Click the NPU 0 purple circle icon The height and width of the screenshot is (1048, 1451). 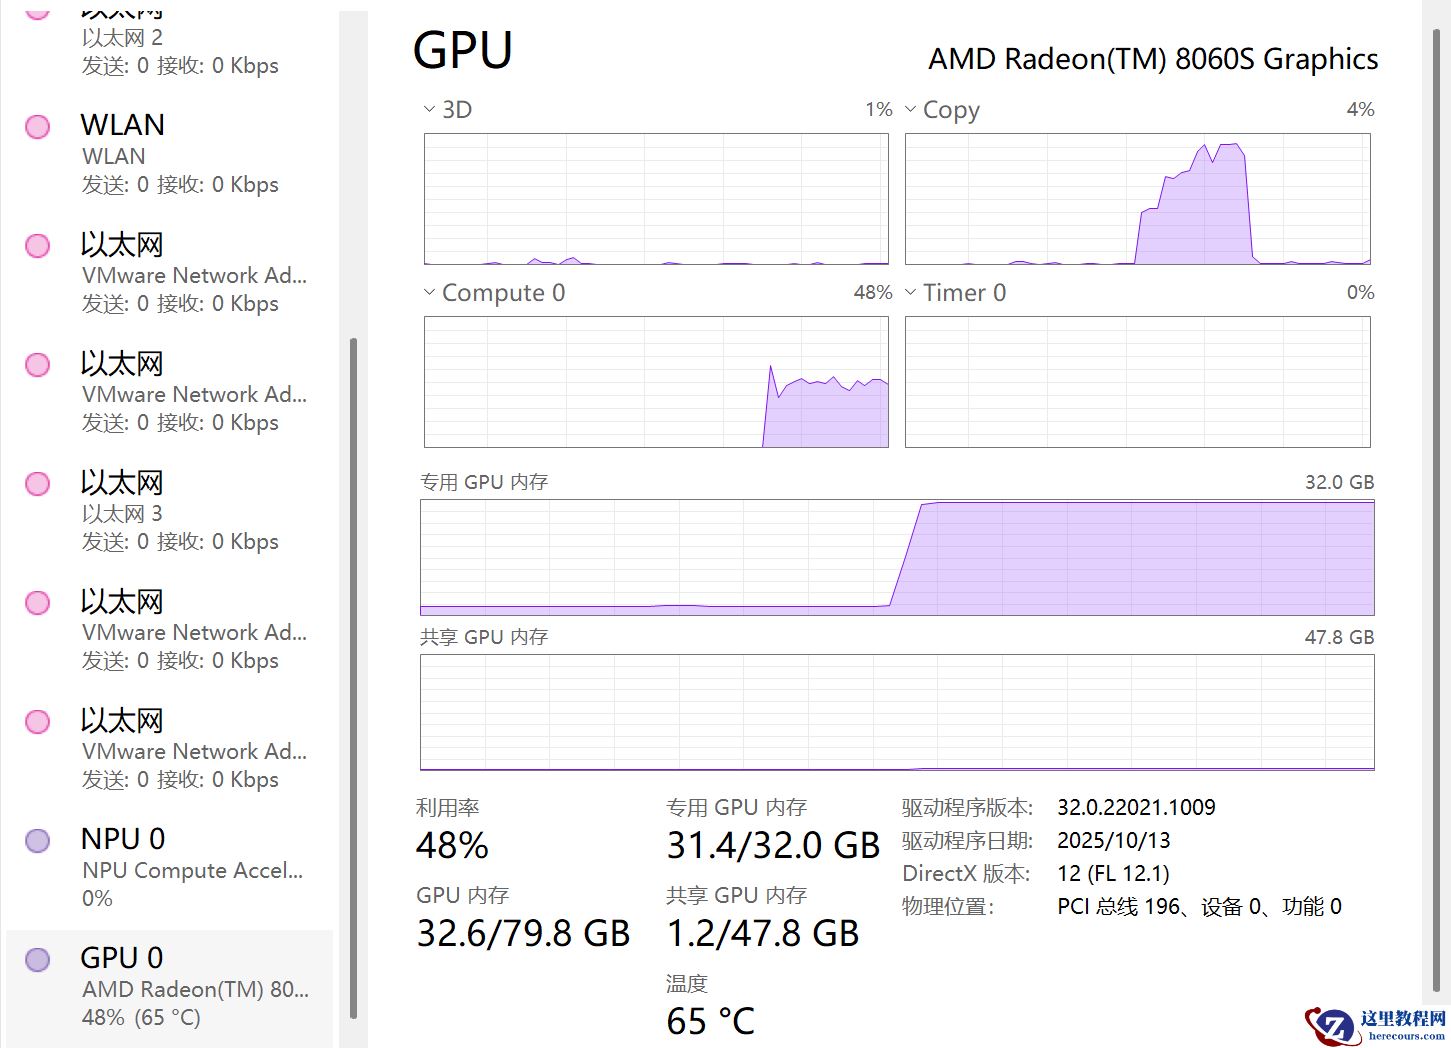38,841
